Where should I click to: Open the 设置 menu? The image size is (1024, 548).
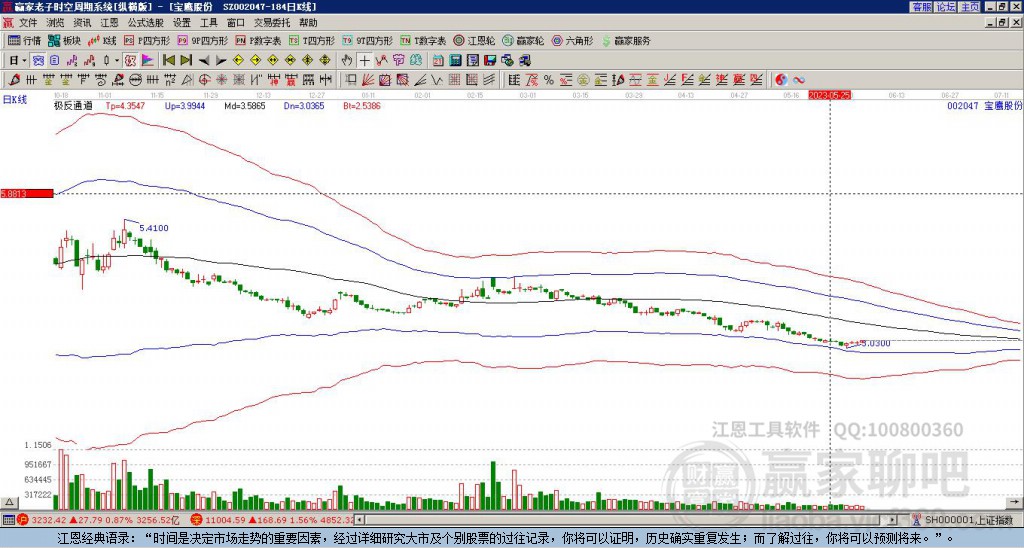pyautogui.click(x=182, y=23)
